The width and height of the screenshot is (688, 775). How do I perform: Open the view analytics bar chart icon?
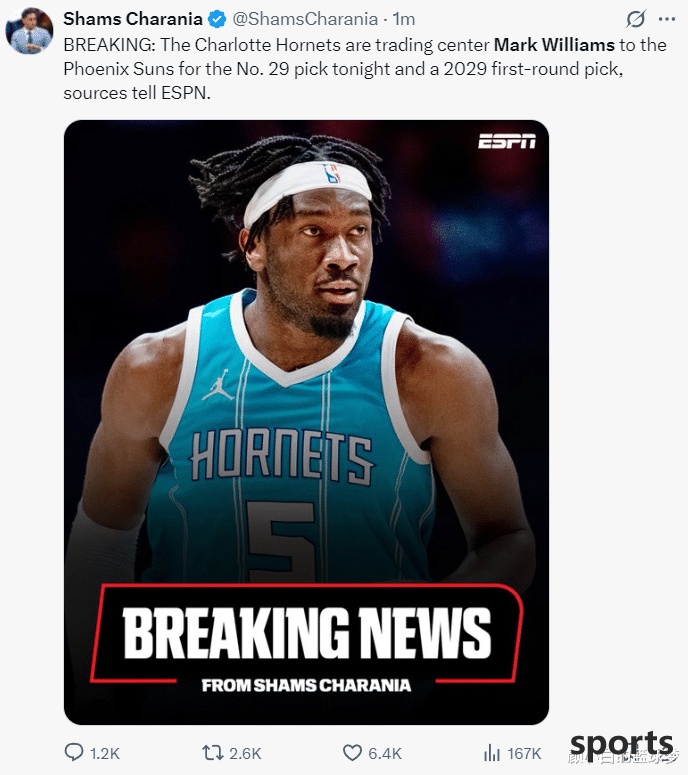[x=492, y=753]
